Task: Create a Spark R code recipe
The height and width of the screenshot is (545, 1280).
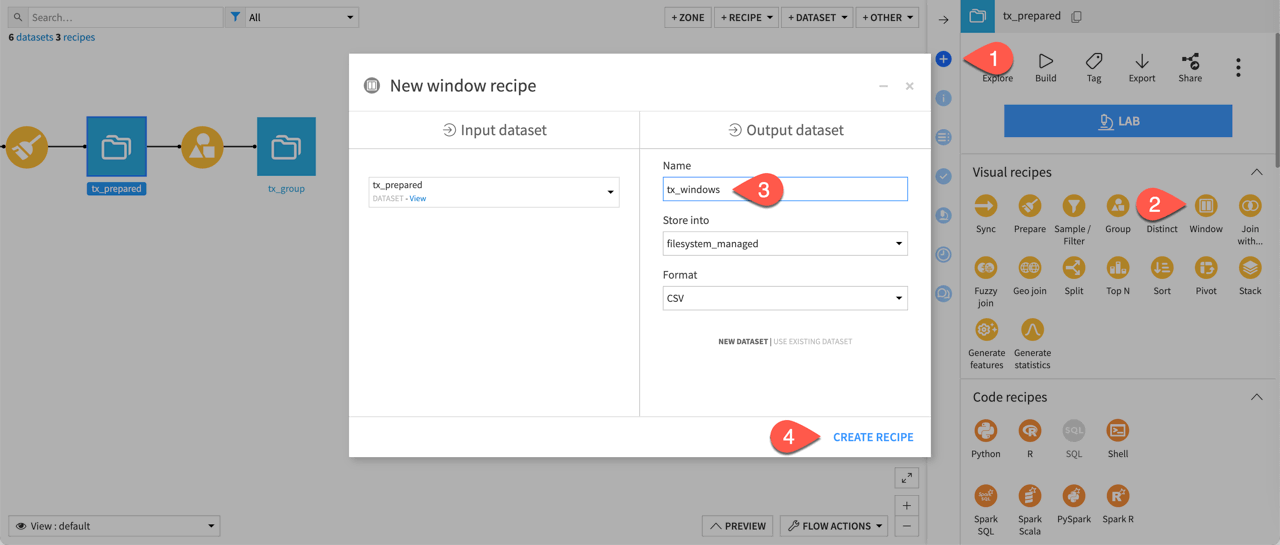Action: [1118, 496]
